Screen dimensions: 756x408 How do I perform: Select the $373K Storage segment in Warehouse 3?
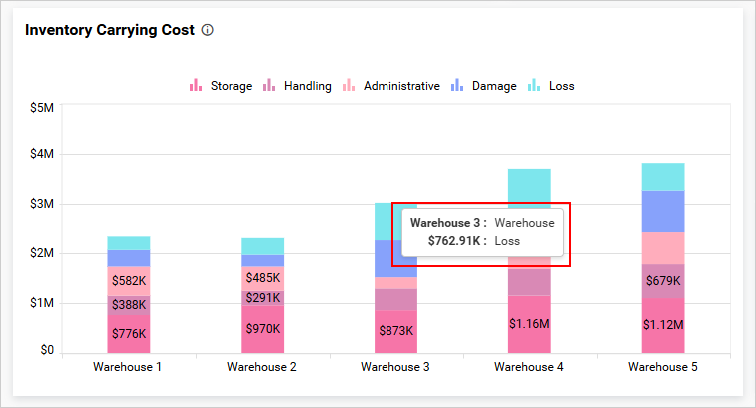click(396, 331)
